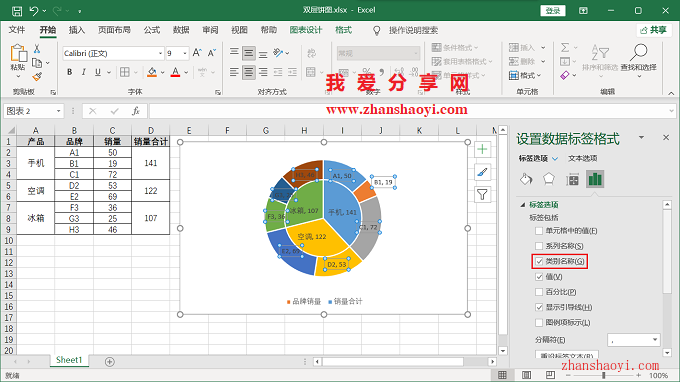Click the Paste clipboard icon
This screenshot has height=382, width=680.
pos(18,53)
